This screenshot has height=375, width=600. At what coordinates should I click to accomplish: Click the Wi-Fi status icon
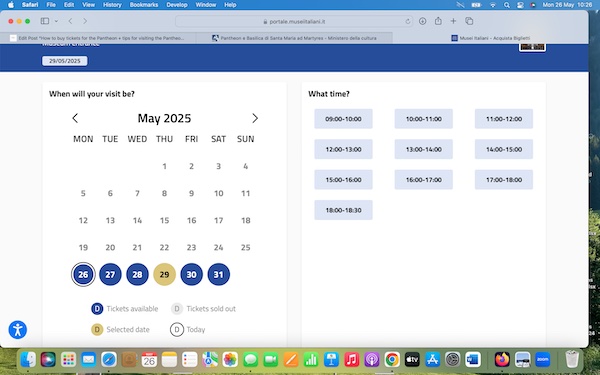(x=493, y=5)
